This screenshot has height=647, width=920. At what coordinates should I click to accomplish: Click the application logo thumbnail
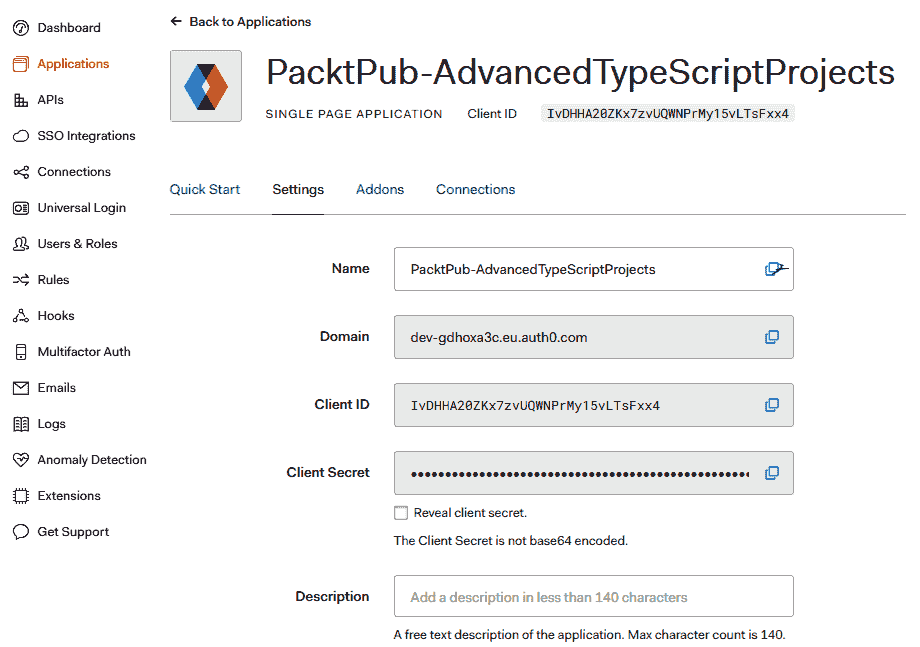(x=206, y=86)
